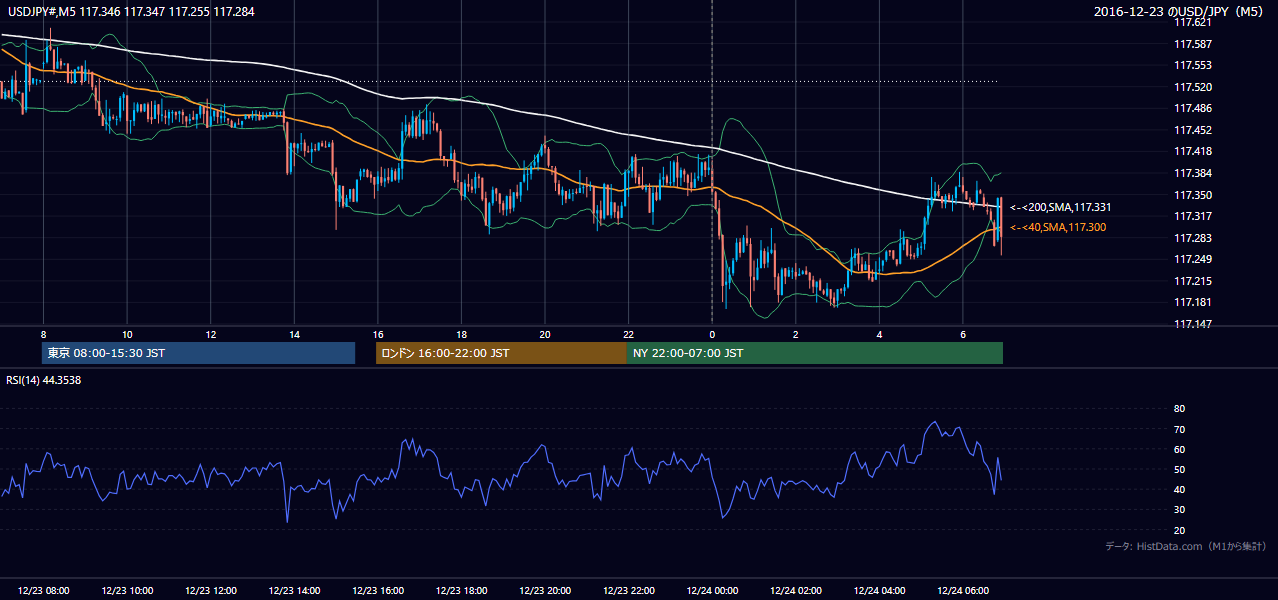1278x600 pixels.
Task: Click the 12/23 10:00 time axis label
Action: point(127,591)
